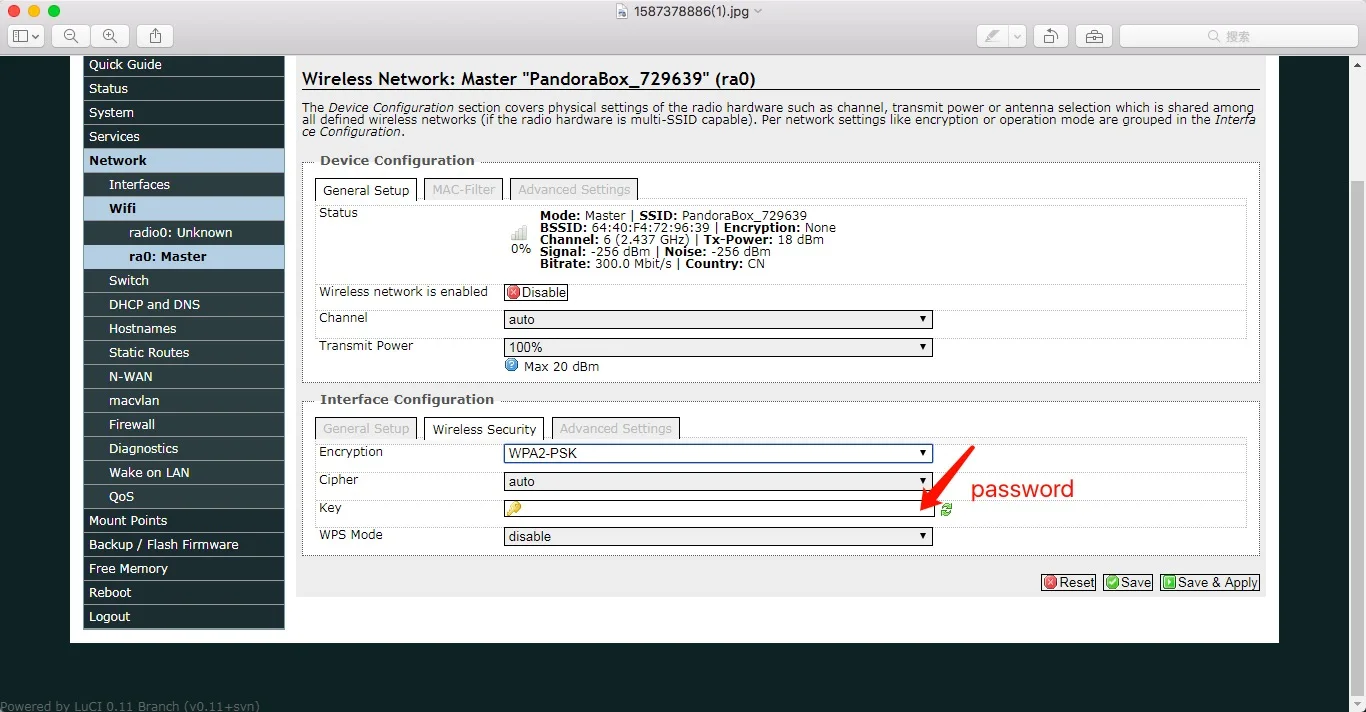Viewport: 1366px width, 712px height.
Task: Click Save & Apply button
Action: [1210, 582]
